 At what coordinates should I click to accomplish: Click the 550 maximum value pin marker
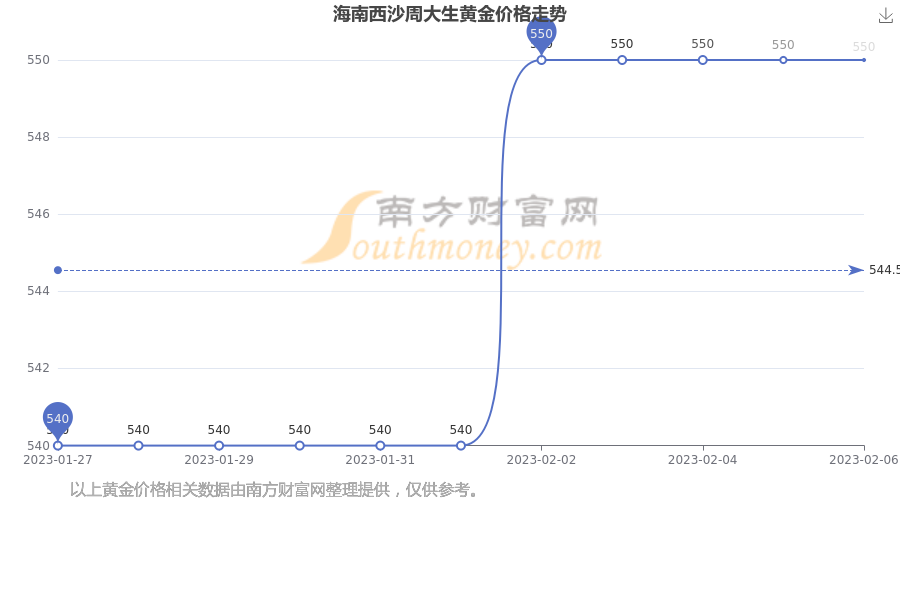541,35
